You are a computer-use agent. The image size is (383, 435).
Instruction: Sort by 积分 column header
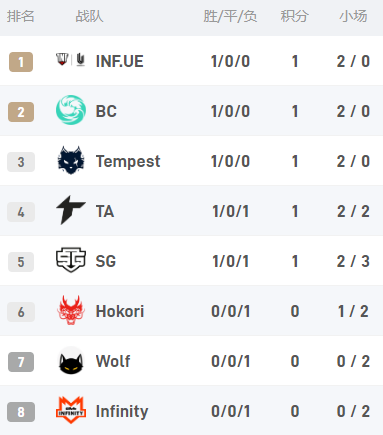click(294, 16)
